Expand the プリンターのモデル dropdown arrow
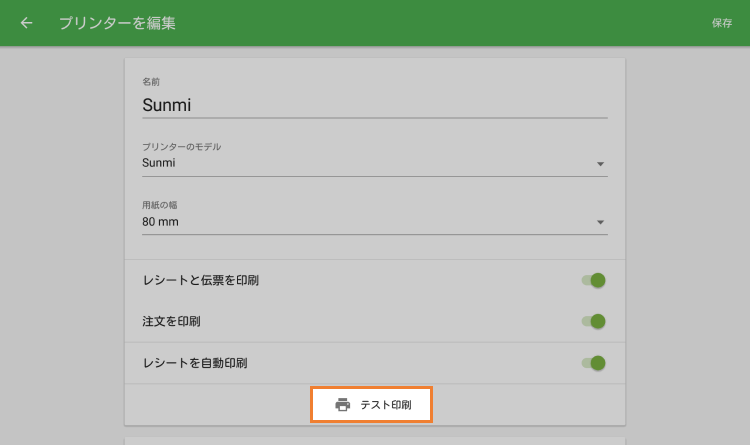This screenshot has height=445, width=750. pyautogui.click(x=600, y=163)
